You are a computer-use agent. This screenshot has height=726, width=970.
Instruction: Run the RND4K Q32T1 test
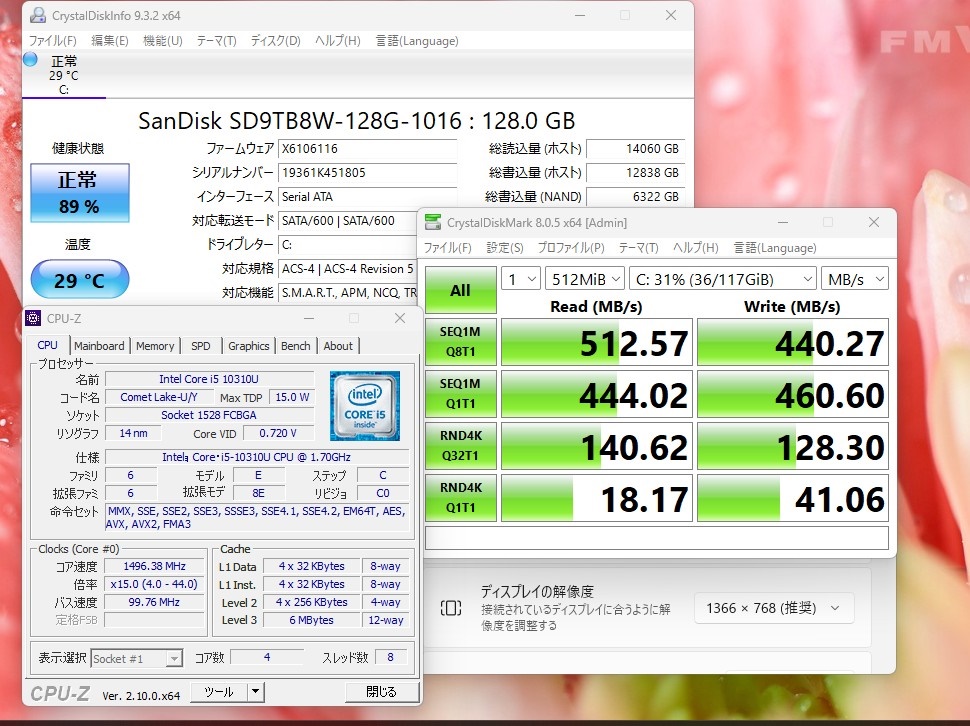tap(460, 445)
